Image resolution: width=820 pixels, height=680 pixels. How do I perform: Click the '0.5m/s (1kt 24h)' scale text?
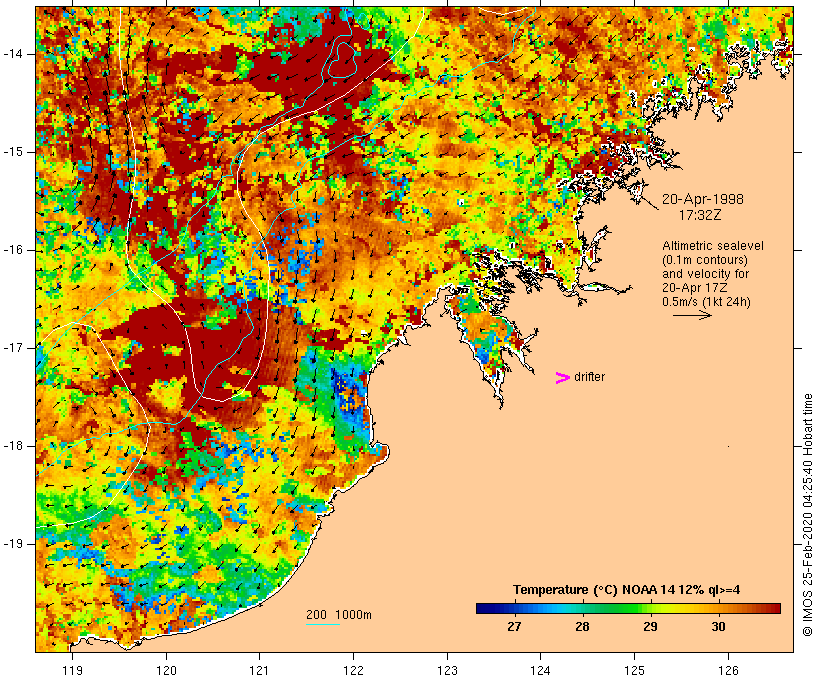pyautogui.click(x=706, y=302)
